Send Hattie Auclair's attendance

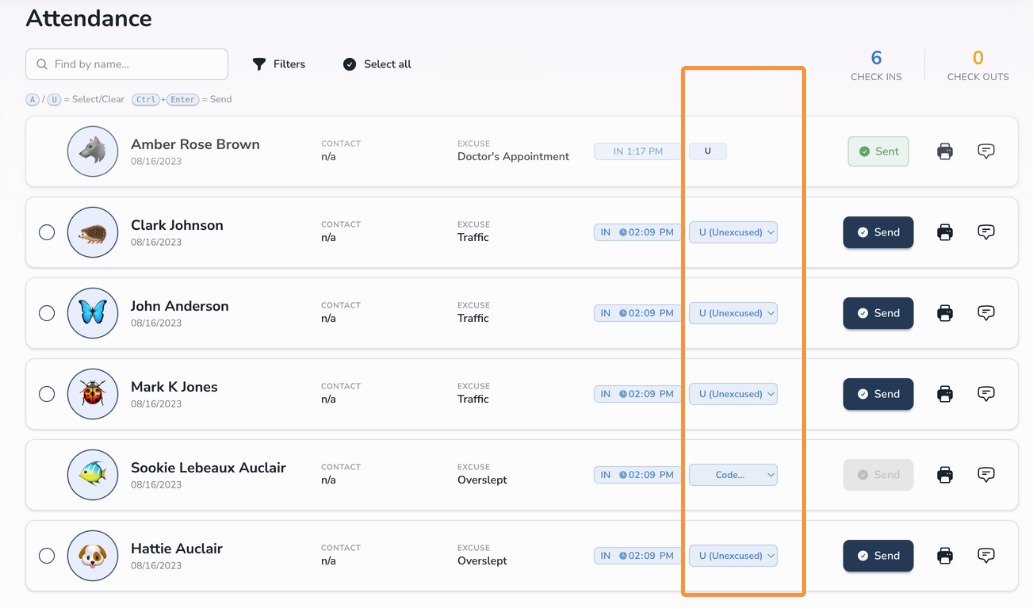[878, 556]
